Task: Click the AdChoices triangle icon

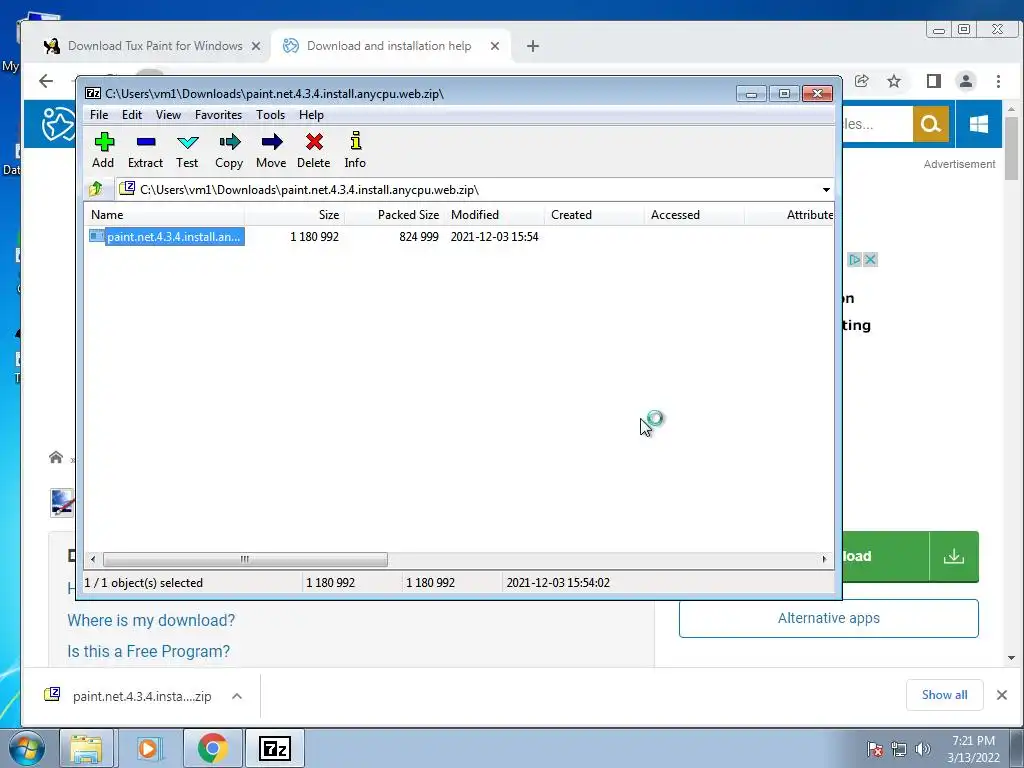Action: pos(854,260)
